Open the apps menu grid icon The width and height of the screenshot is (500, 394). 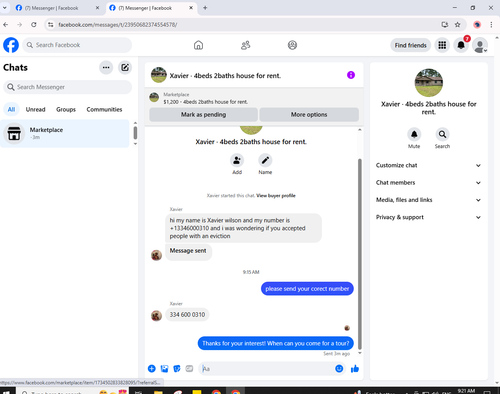(x=442, y=45)
